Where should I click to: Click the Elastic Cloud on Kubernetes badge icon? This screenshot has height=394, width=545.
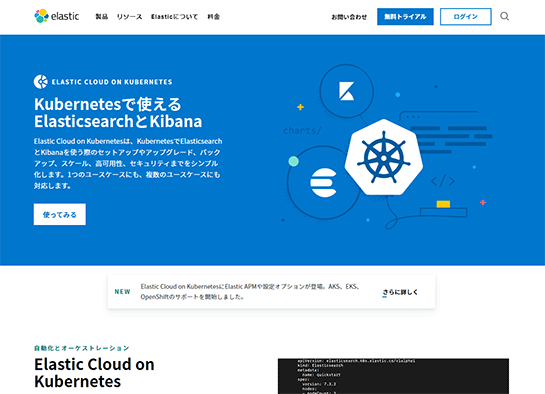pyautogui.click(x=41, y=82)
